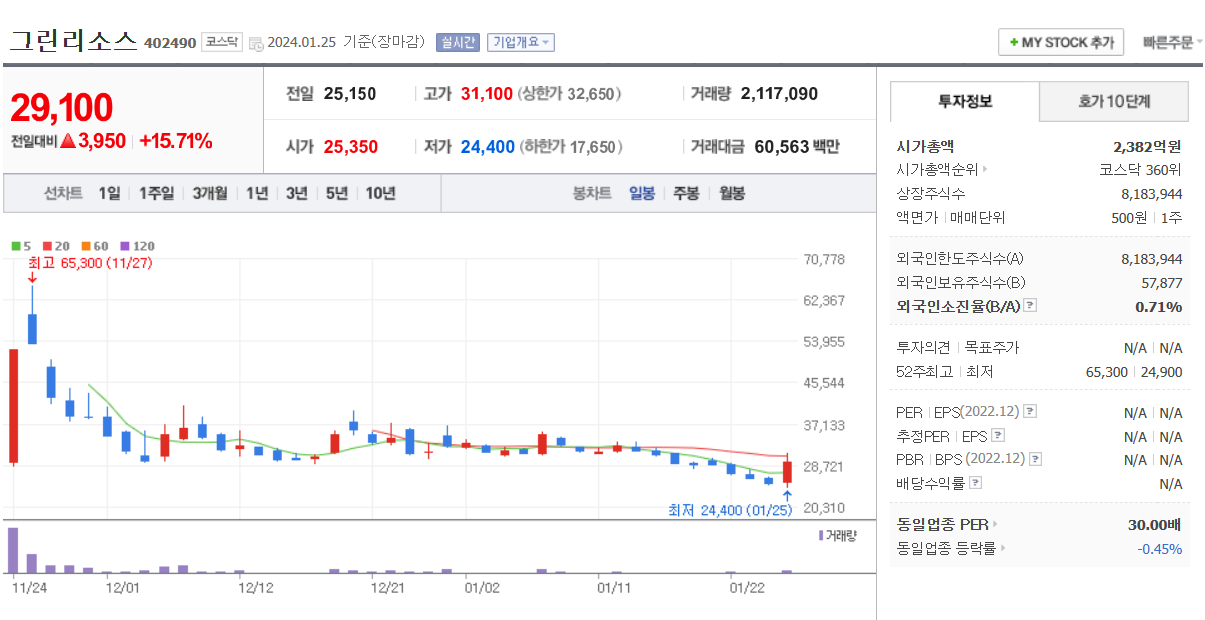Screen dimensions: 1205x620
Task: Click the 거래대금 value 60,563
Action: (782, 147)
